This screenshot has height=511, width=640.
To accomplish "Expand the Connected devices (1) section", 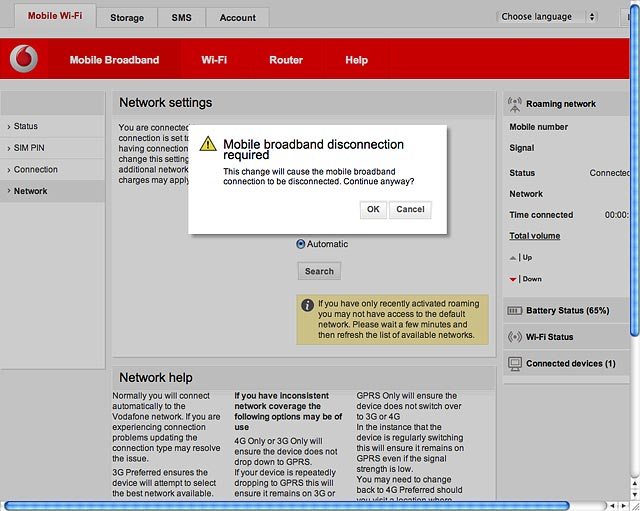I will pyautogui.click(x=567, y=363).
